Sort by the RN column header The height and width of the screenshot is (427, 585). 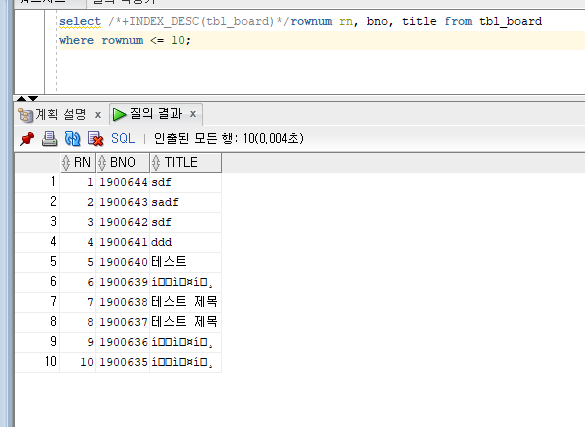(78, 163)
